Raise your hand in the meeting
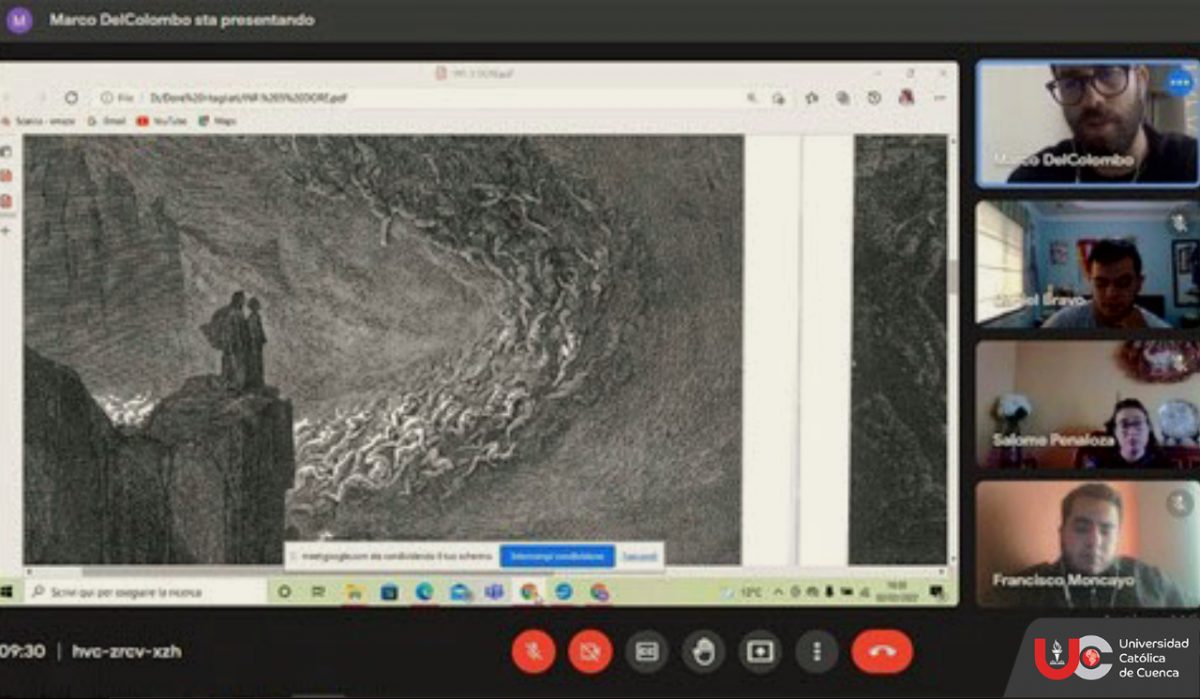 tap(704, 652)
